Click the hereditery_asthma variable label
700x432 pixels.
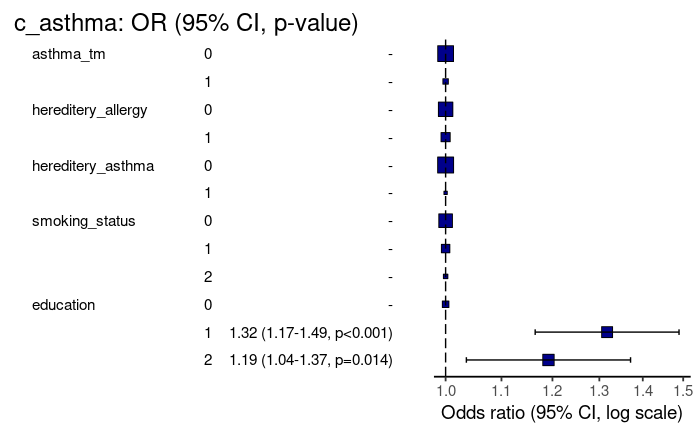click(93, 165)
